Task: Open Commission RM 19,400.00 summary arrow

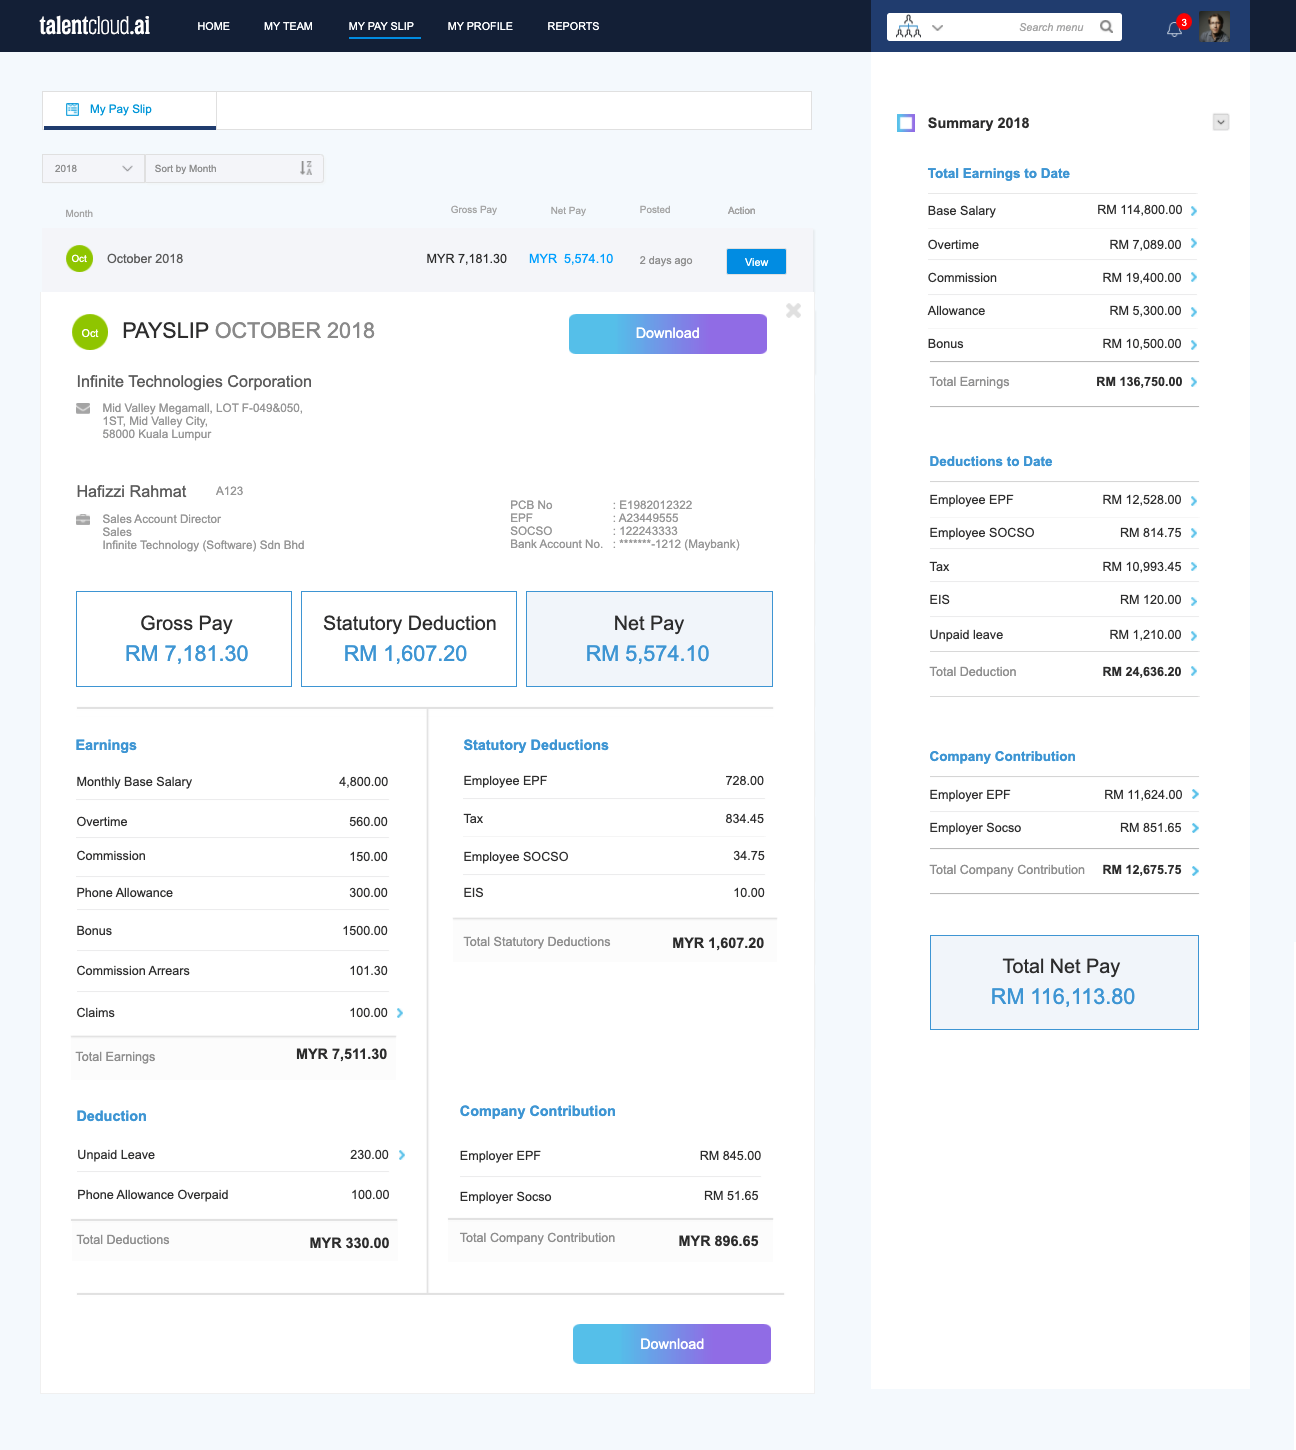Action: [x=1194, y=278]
